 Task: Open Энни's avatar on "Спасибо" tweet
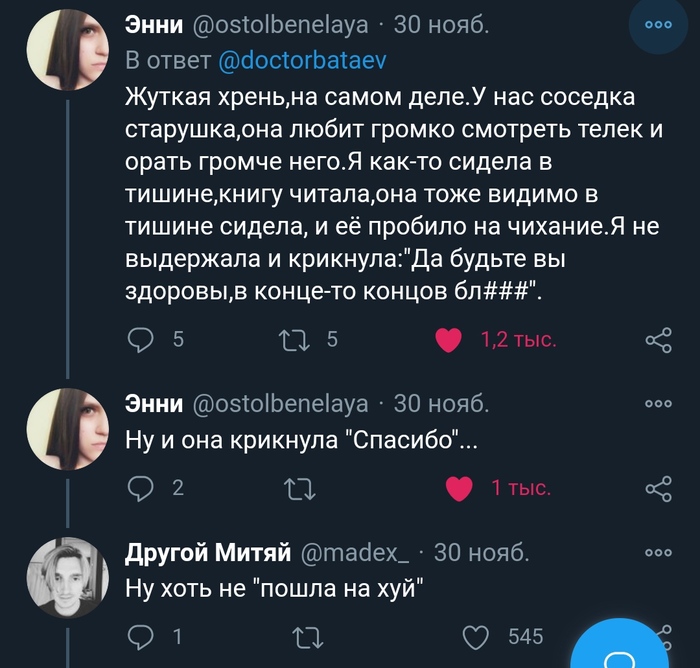point(66,429)
